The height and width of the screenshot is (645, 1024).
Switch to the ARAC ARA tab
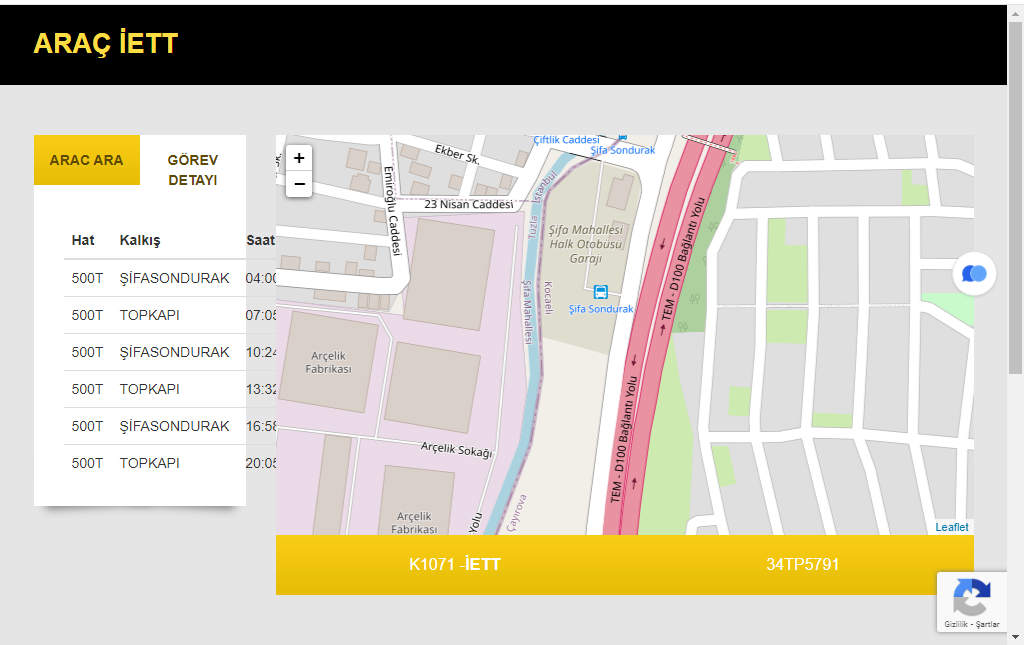click(87, 160)
